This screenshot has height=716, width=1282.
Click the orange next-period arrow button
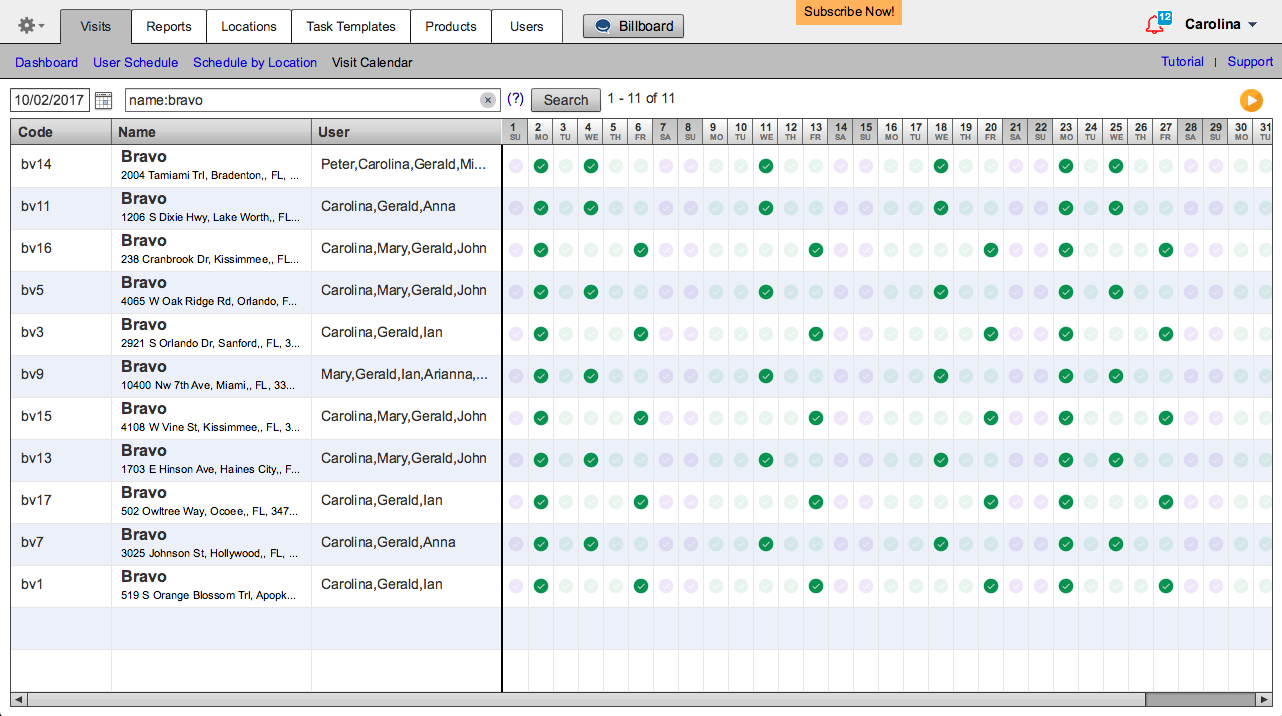1250,100
